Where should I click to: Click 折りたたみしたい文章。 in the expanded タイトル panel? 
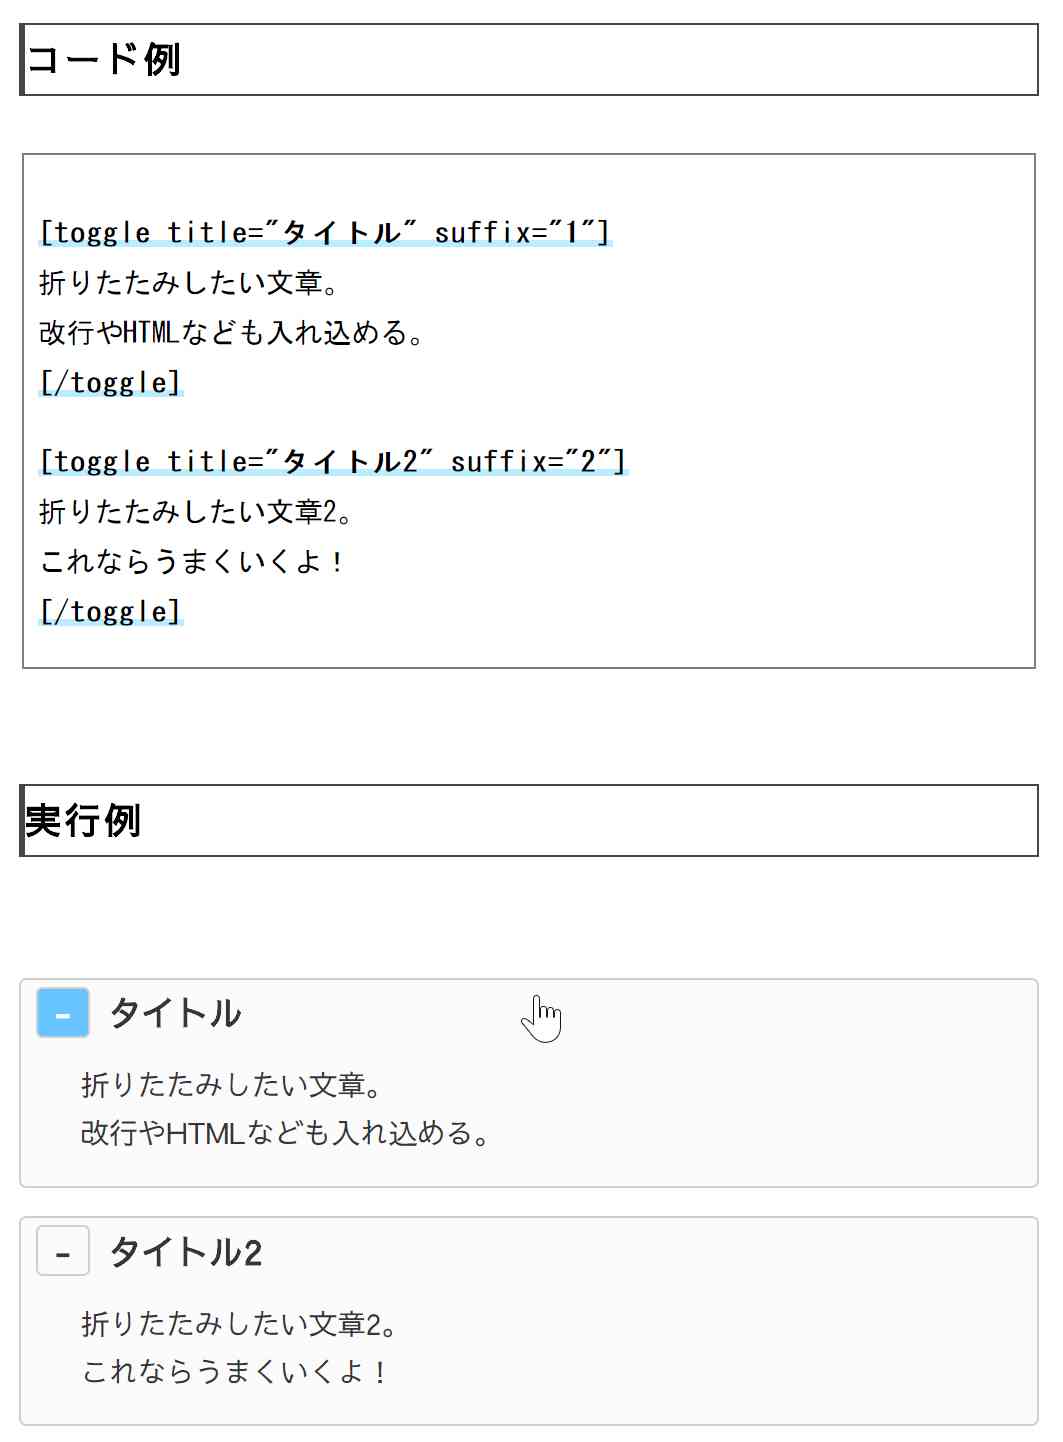tap(232, 1085)
